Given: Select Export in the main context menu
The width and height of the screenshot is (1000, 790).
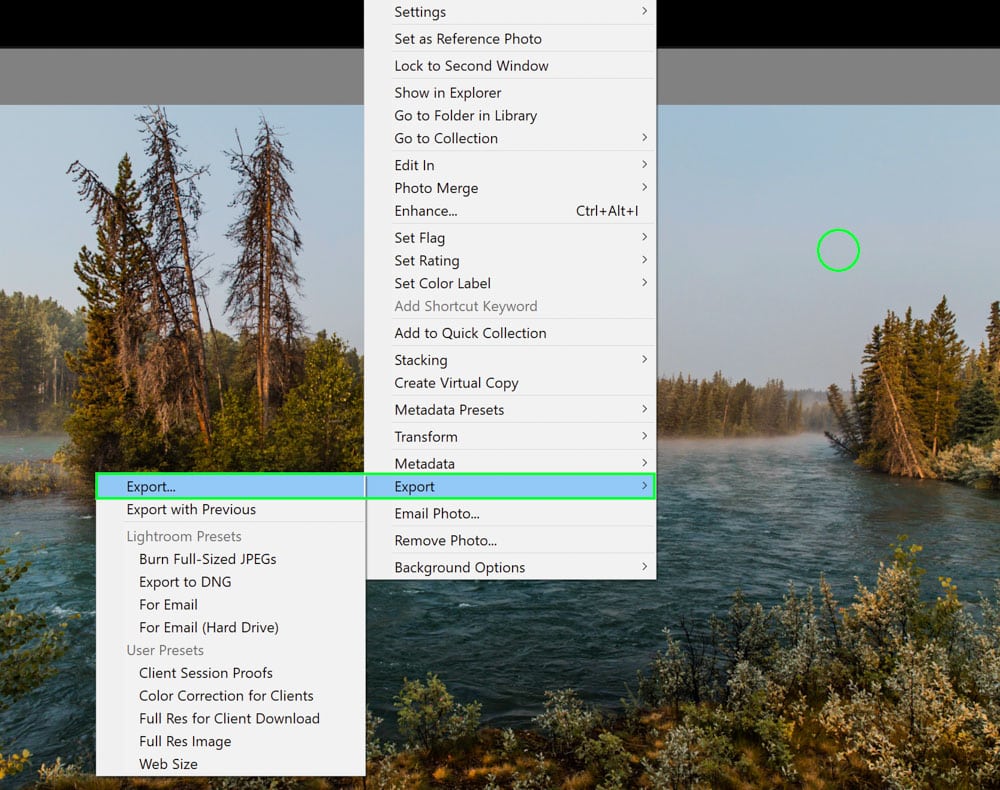Looking at the screenshot, I should pyautogui.click(x=510, y=486).
